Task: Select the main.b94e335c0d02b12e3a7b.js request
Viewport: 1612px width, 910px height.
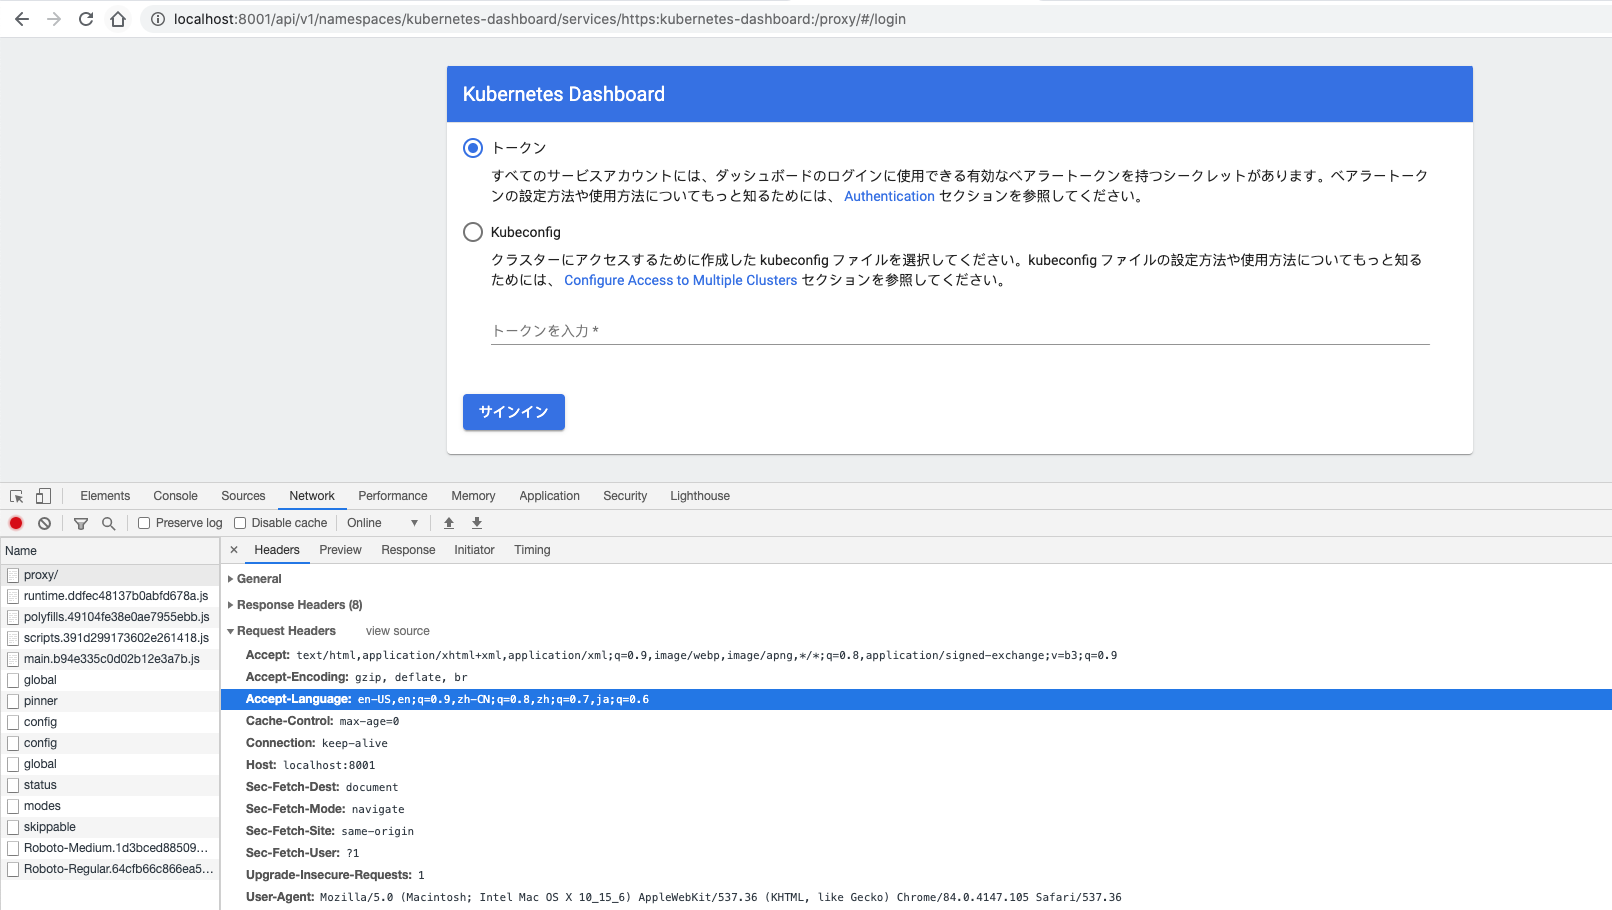Action: [x=110, y=659]
